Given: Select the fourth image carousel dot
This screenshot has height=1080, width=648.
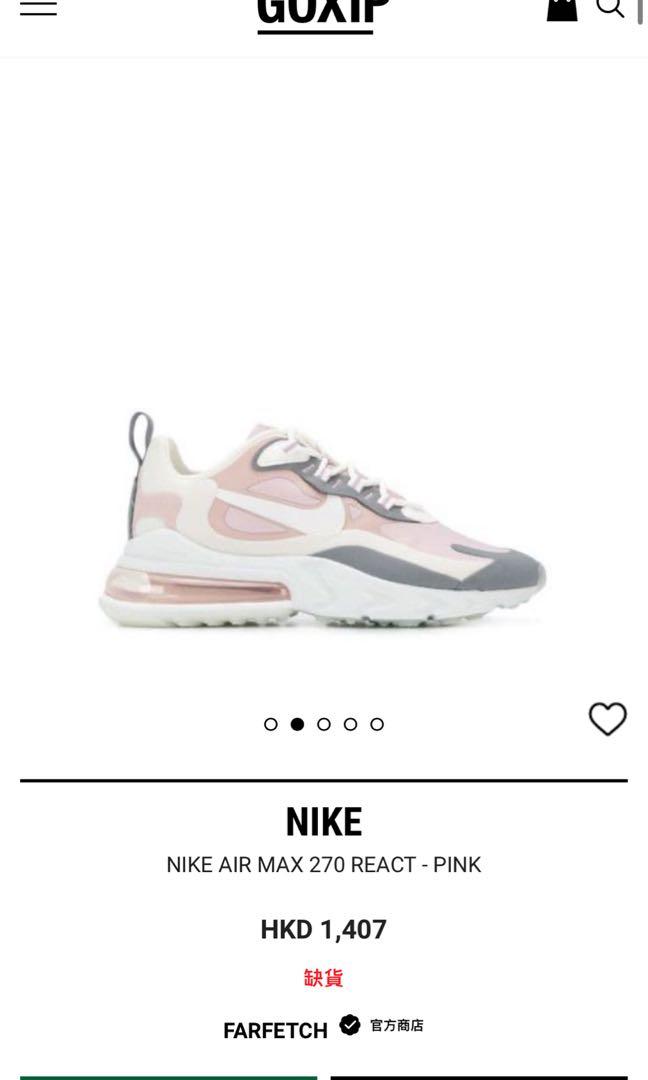Looking at the screenshot, I should pyautogui.click(x=351, y=724).
